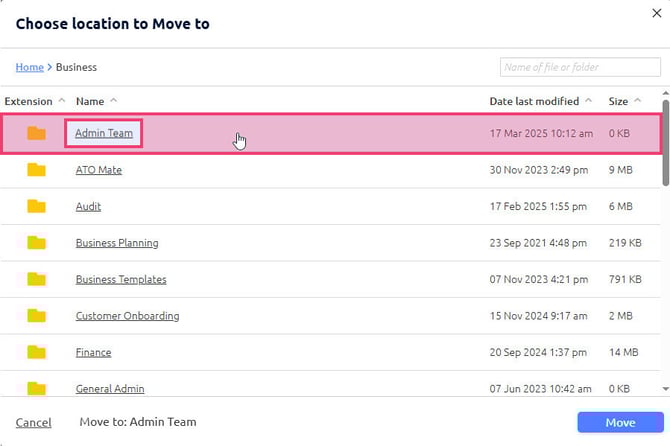670x446 pixels.
Task: Open the General Admin folder link
Action: coord(110,389)
